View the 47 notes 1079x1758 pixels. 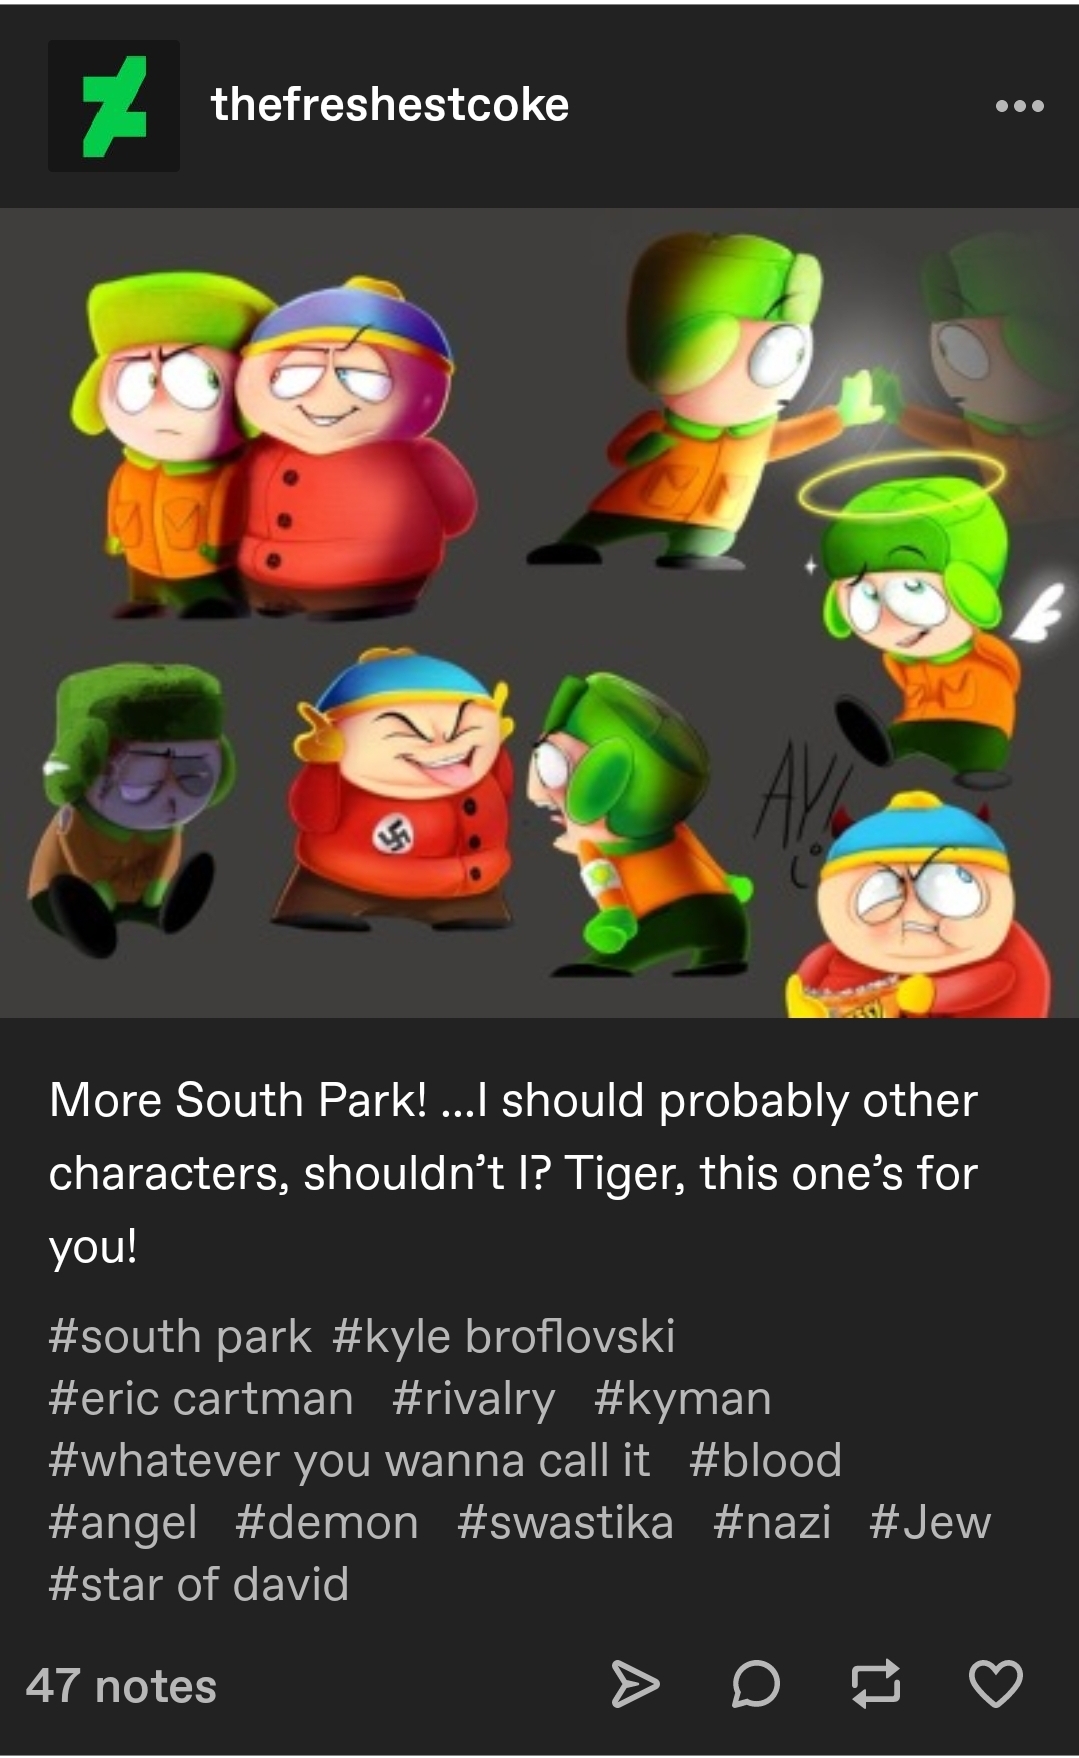pos(121,1686)
